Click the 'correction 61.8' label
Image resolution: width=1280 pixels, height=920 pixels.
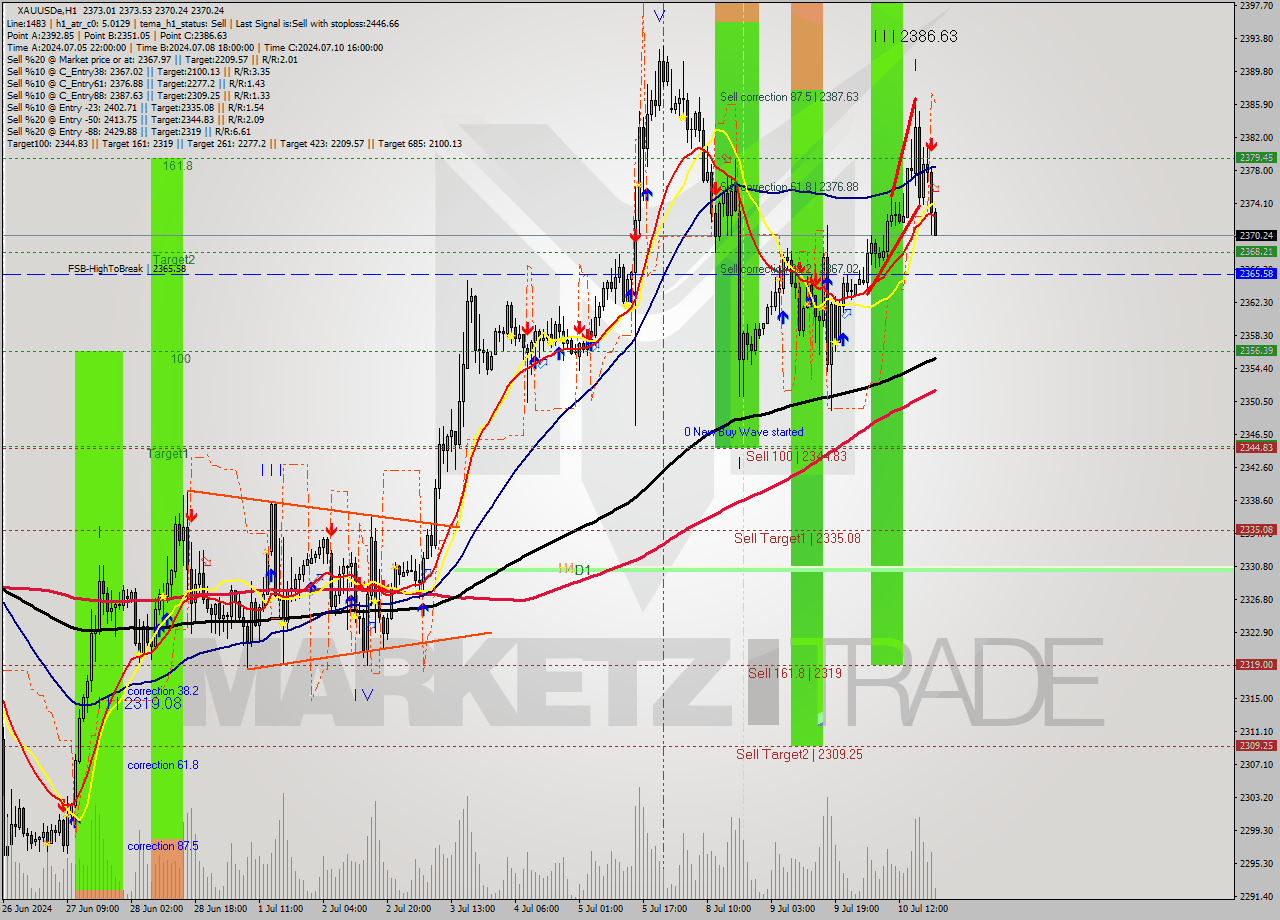click(x=162, y=765)
